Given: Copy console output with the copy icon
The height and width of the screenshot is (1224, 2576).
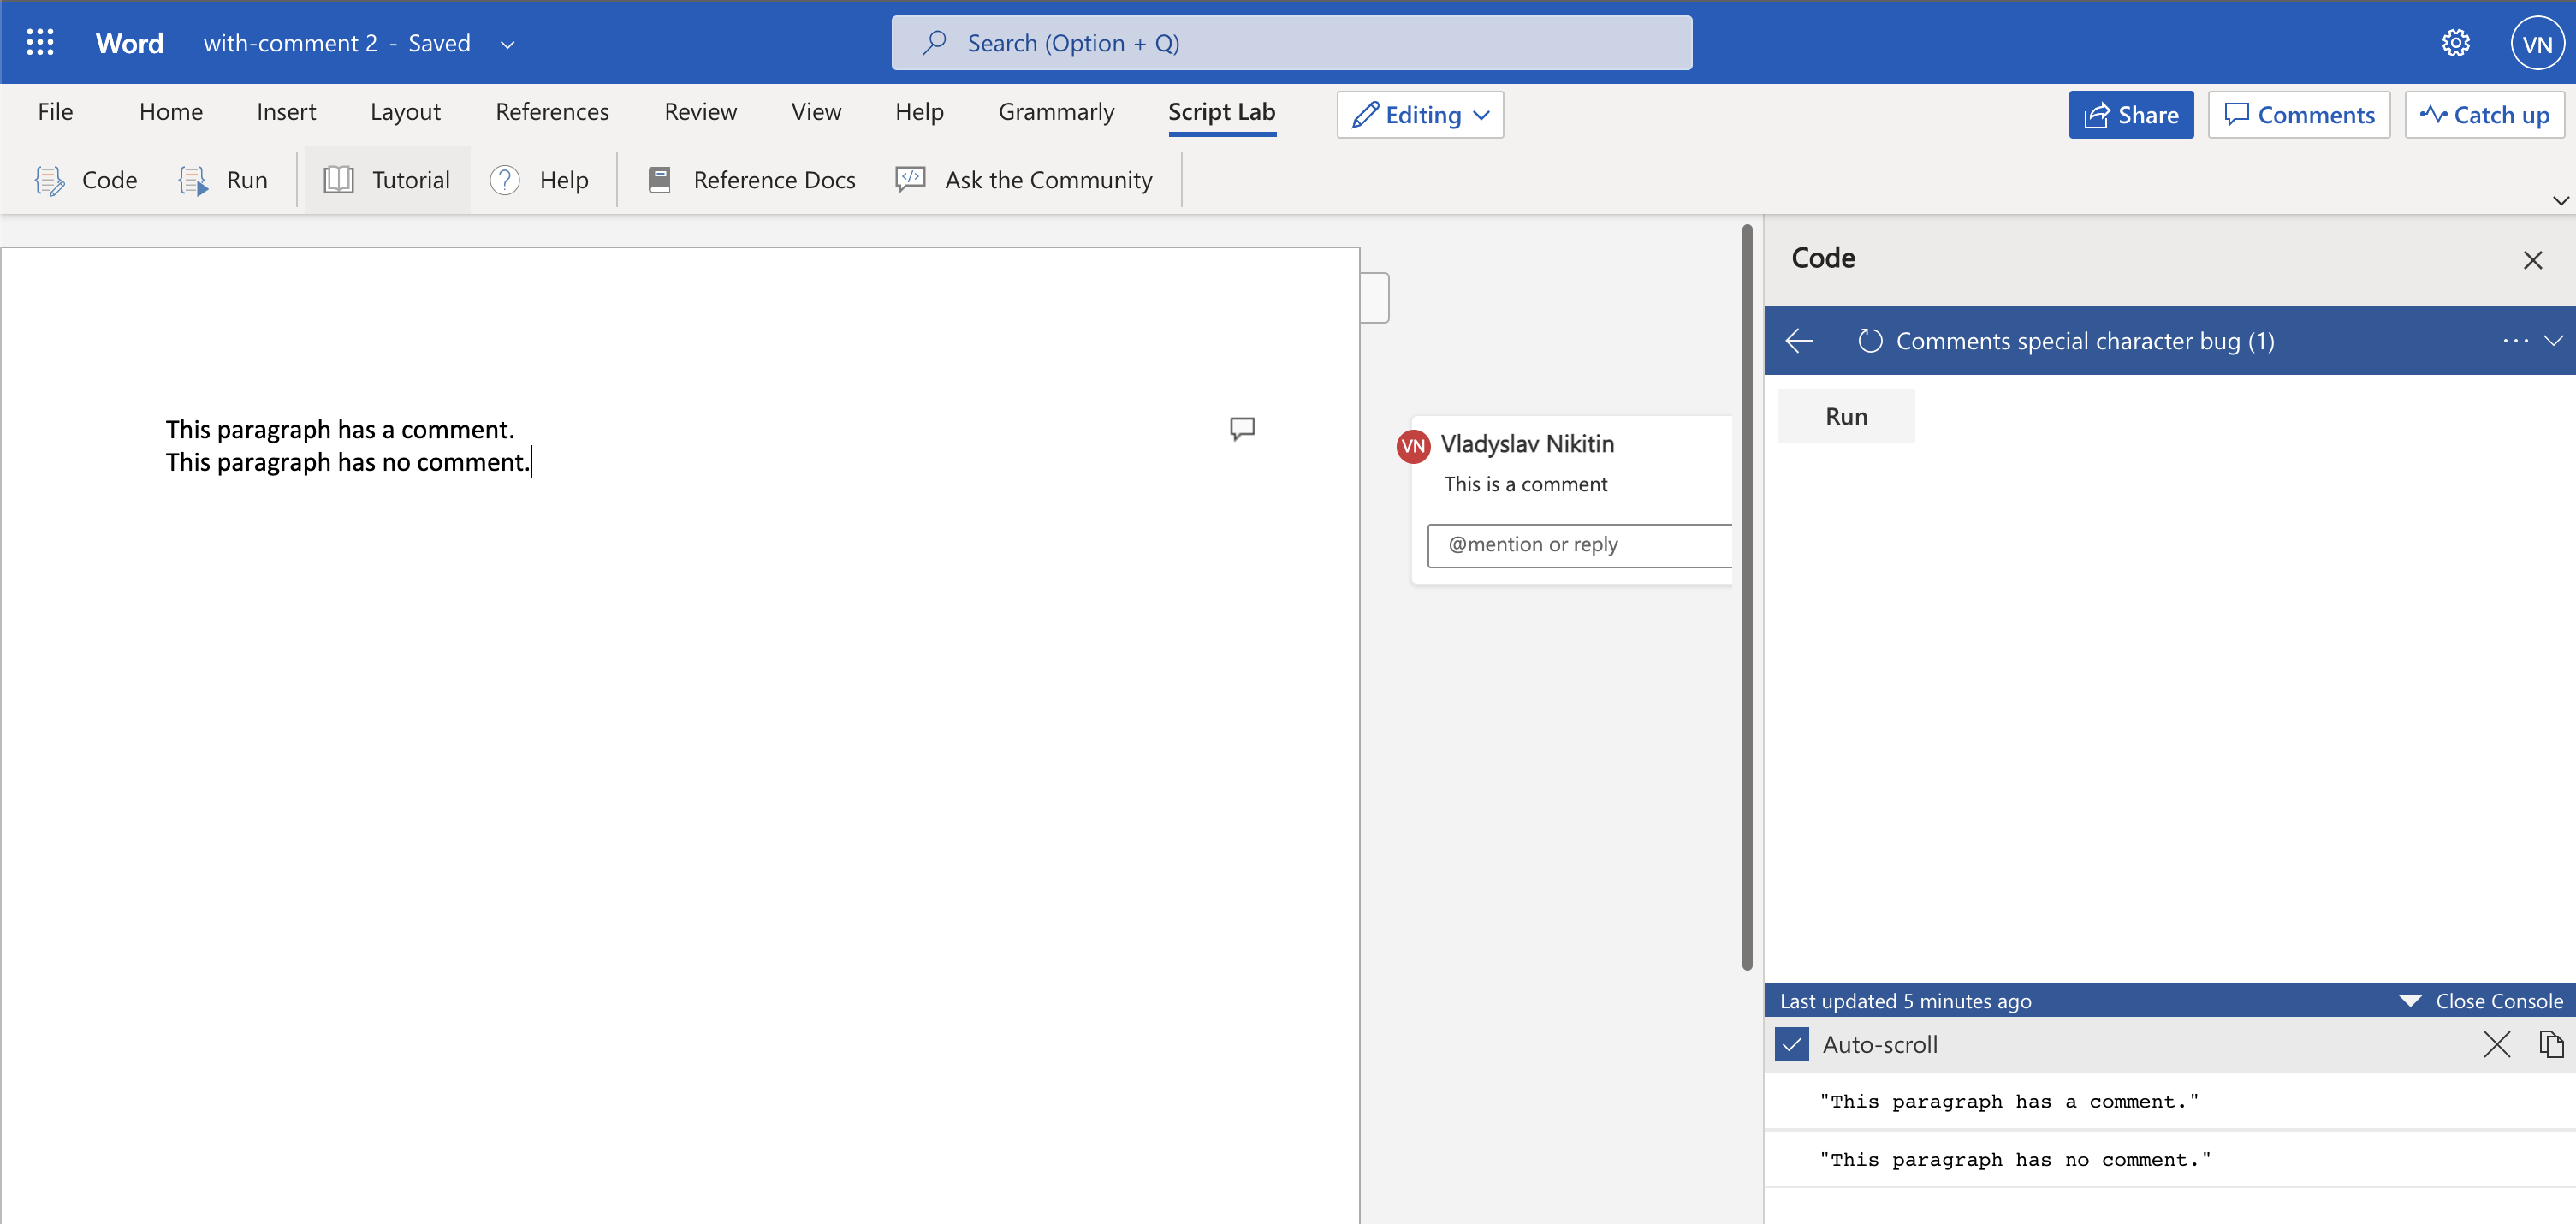Looking at the screenshot, I should click(x=2550, y=1044).
